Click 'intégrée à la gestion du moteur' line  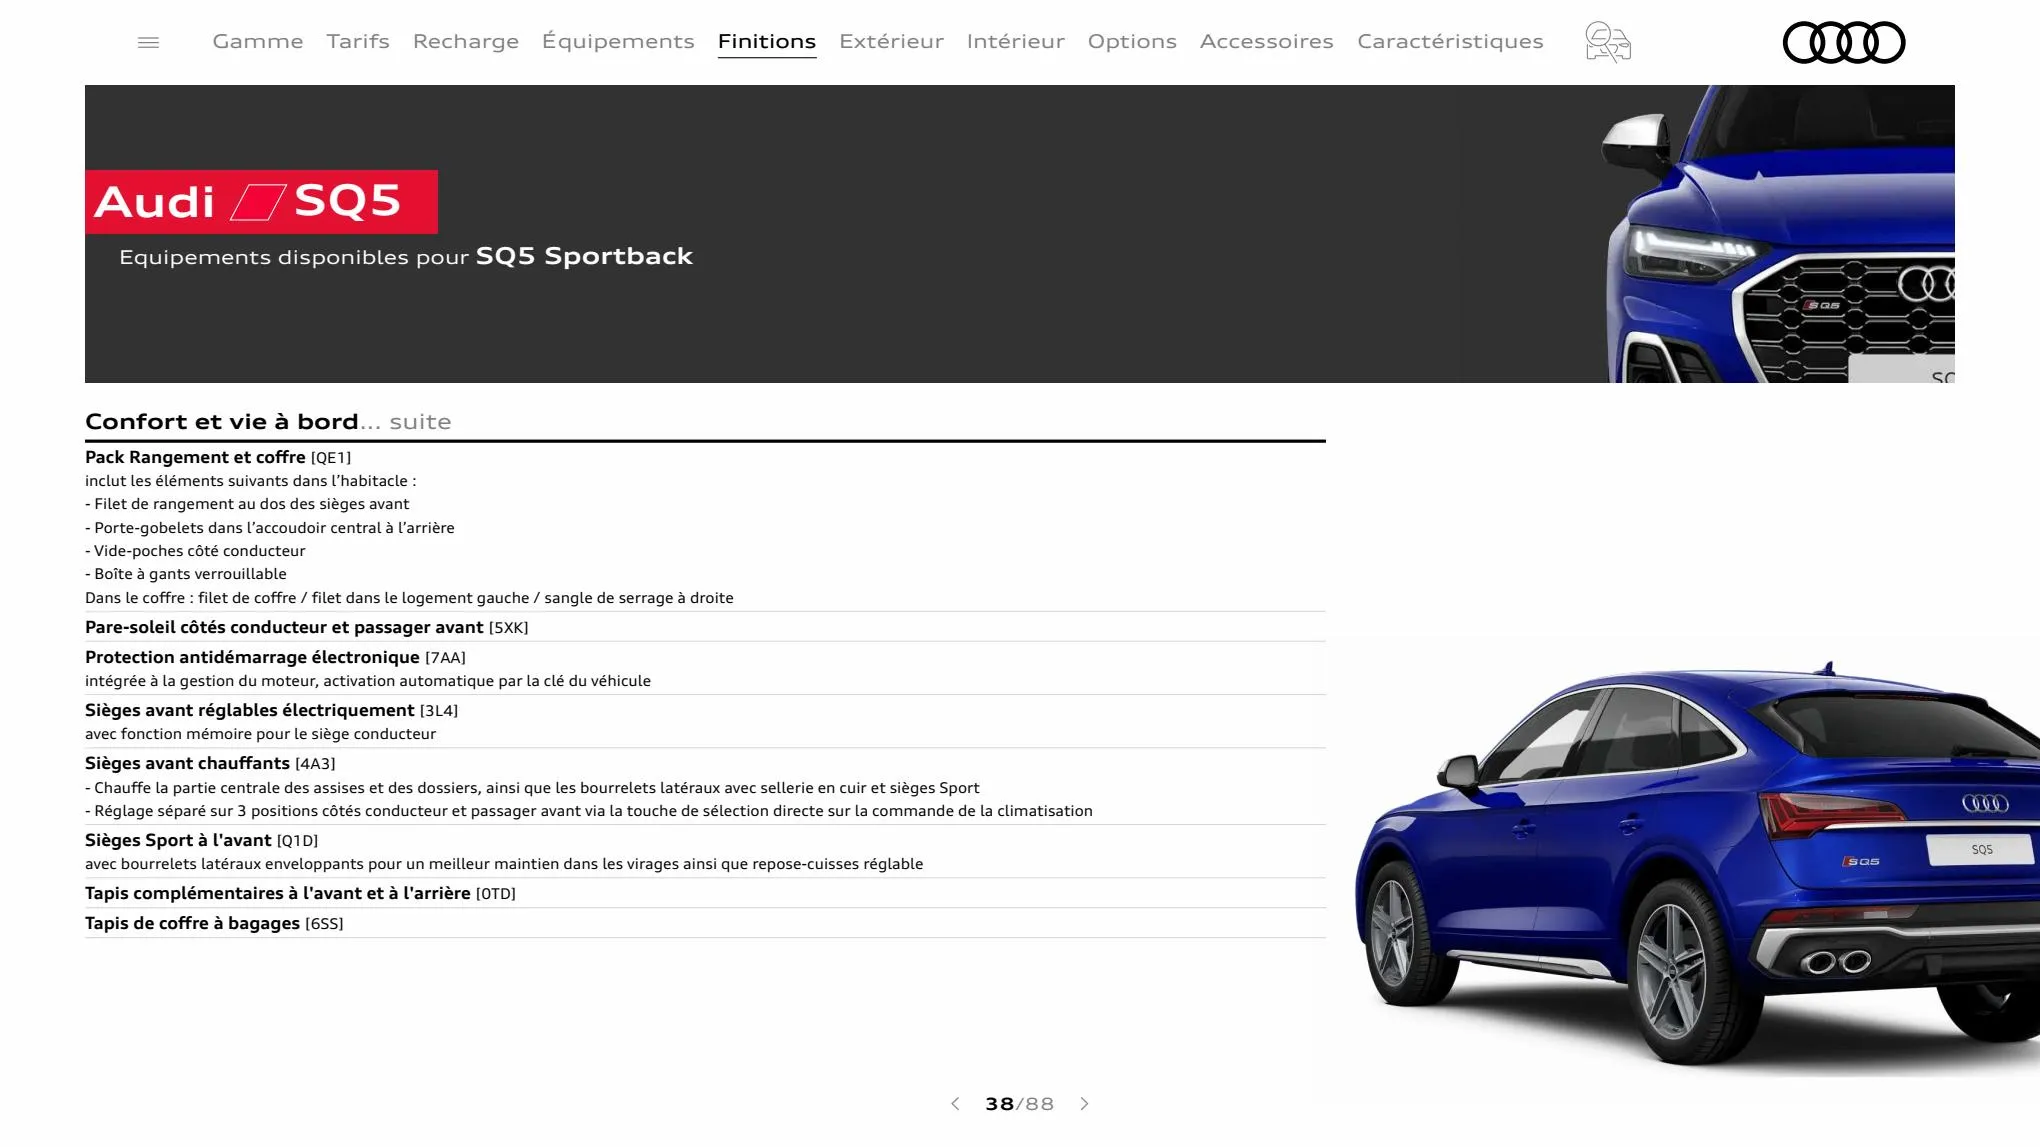[368, 681]
